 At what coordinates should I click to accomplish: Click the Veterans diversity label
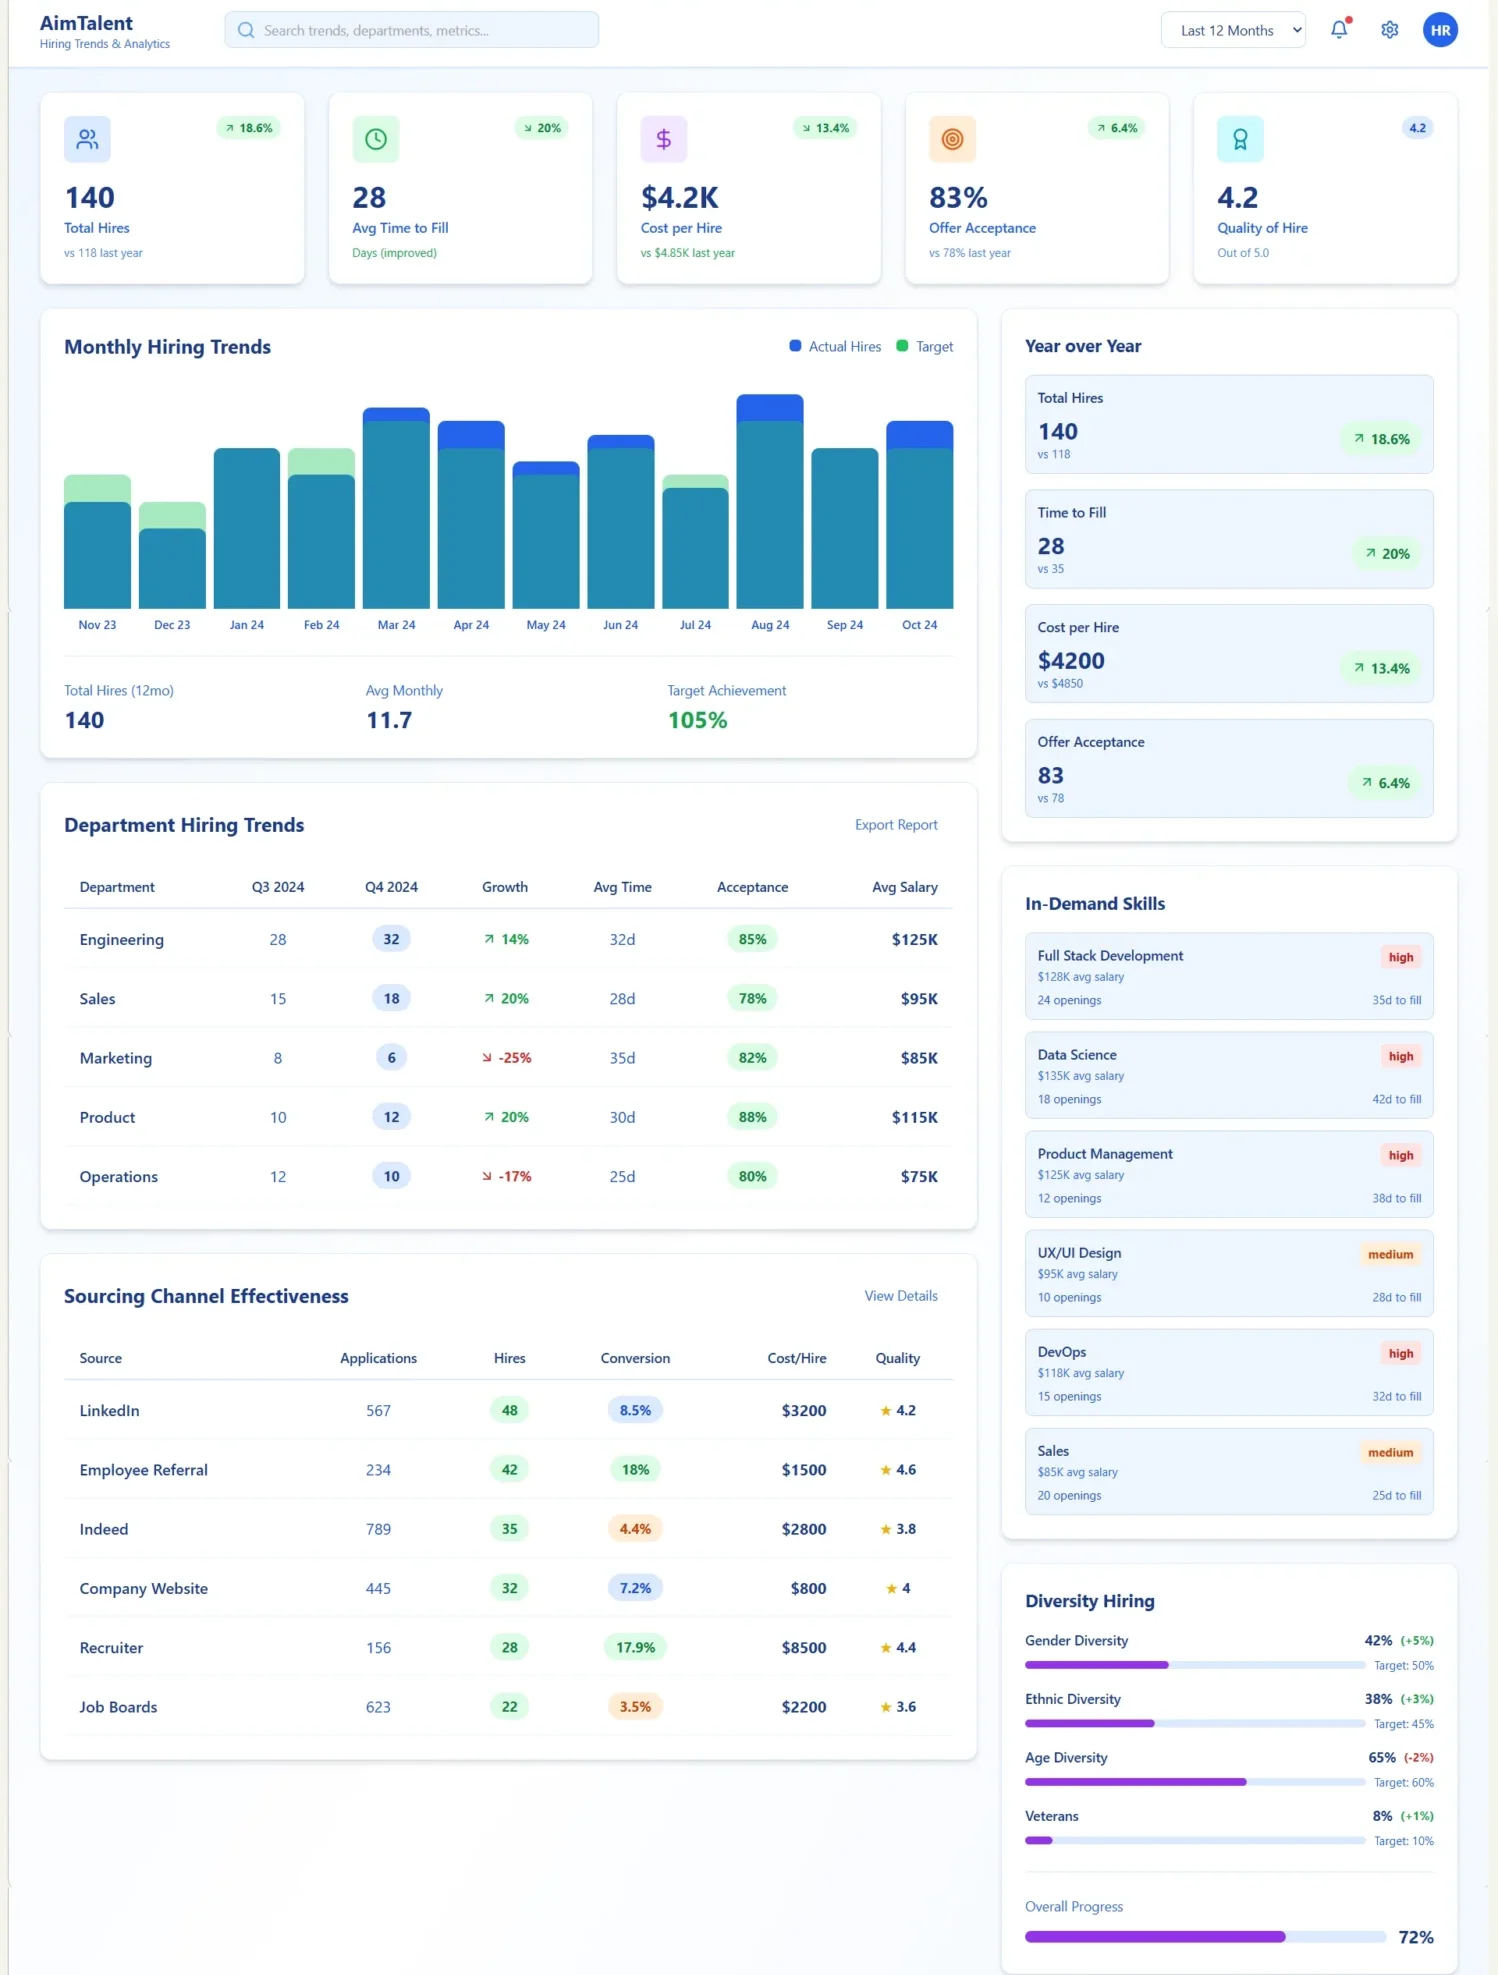pyautogui.click(x=1052, y=1816)
